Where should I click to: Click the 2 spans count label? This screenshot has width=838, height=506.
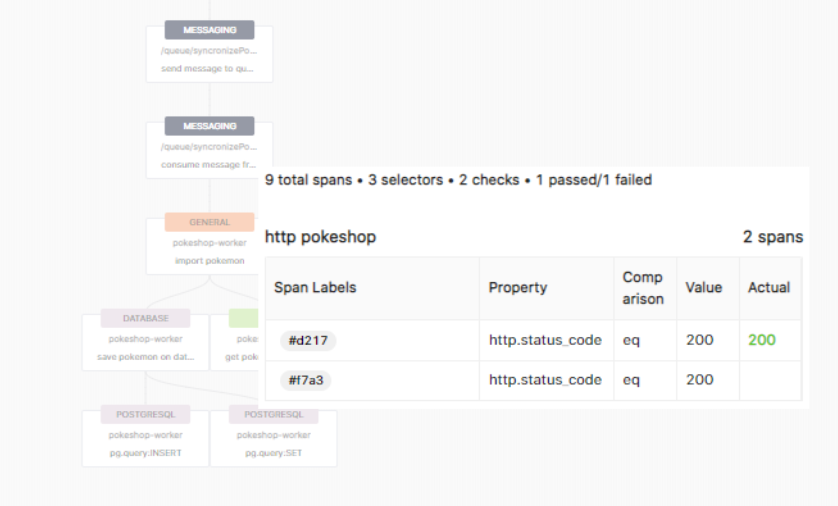pos(773,237)
